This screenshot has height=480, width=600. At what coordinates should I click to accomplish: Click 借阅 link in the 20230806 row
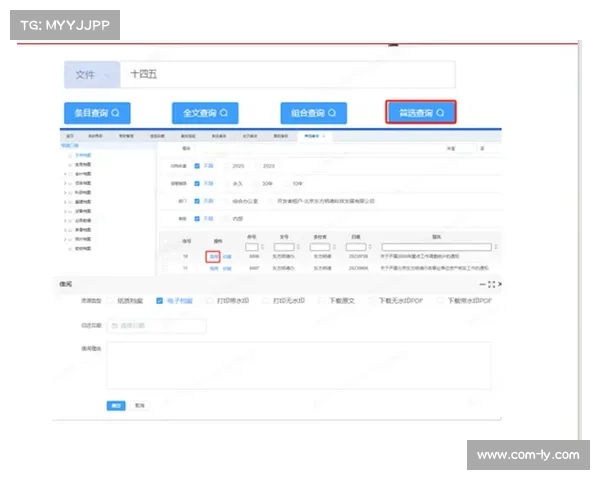[214, 269]
